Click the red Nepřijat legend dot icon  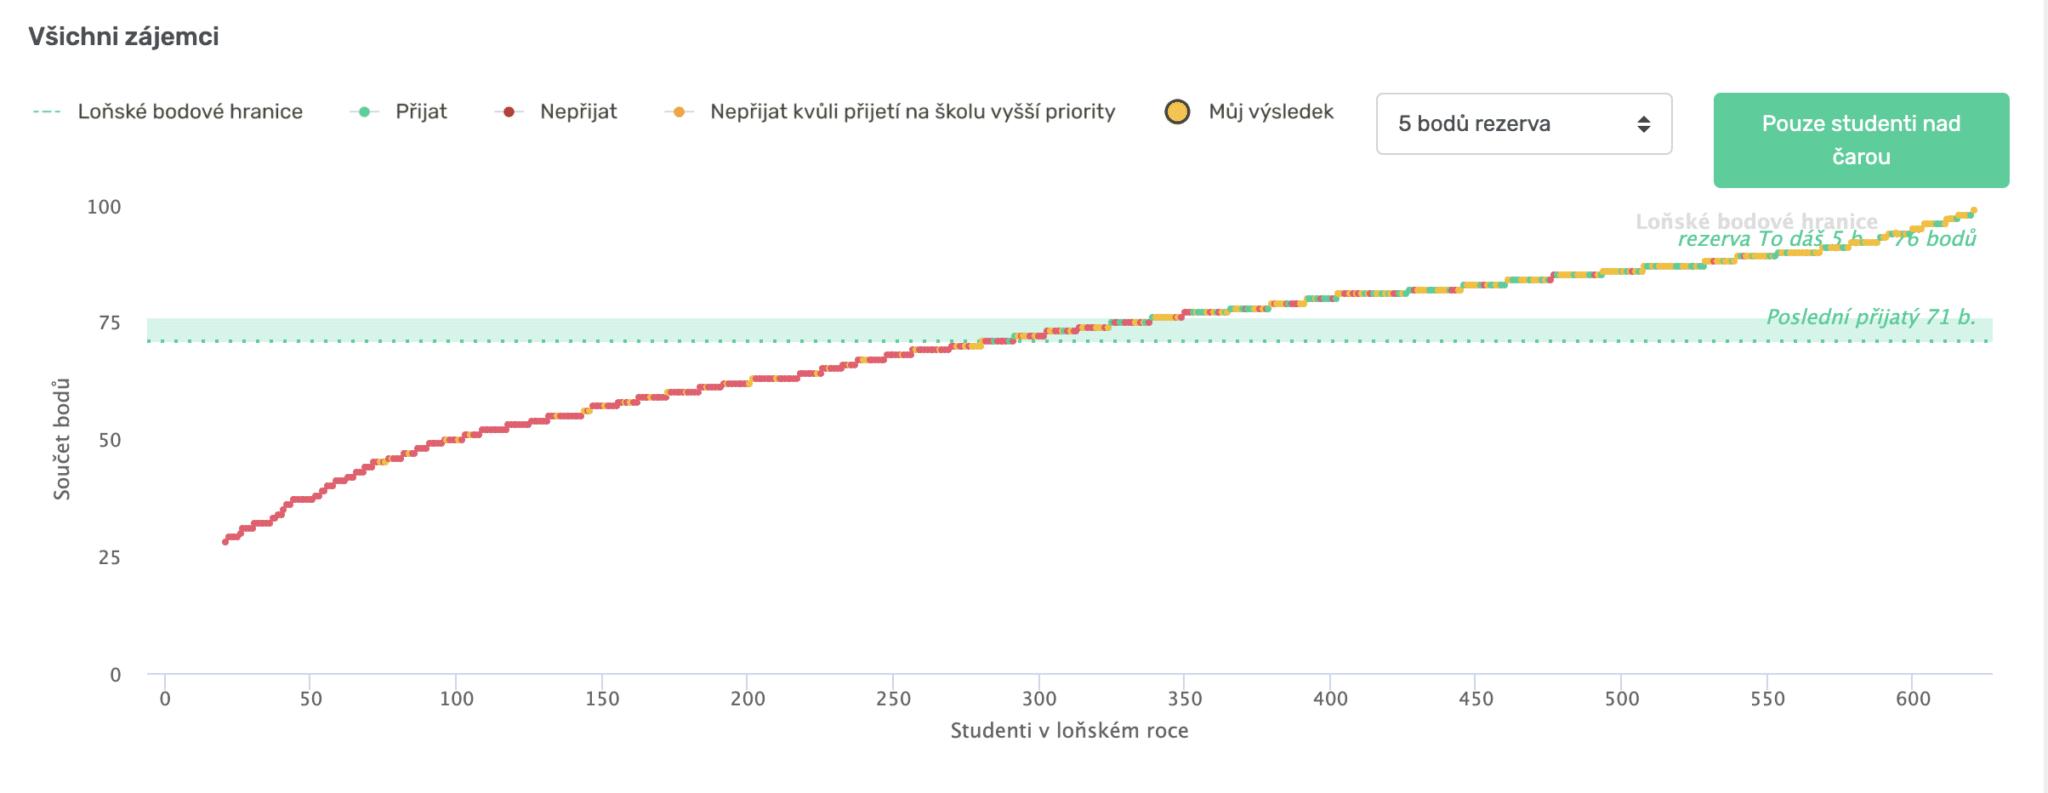click(509, 112)
